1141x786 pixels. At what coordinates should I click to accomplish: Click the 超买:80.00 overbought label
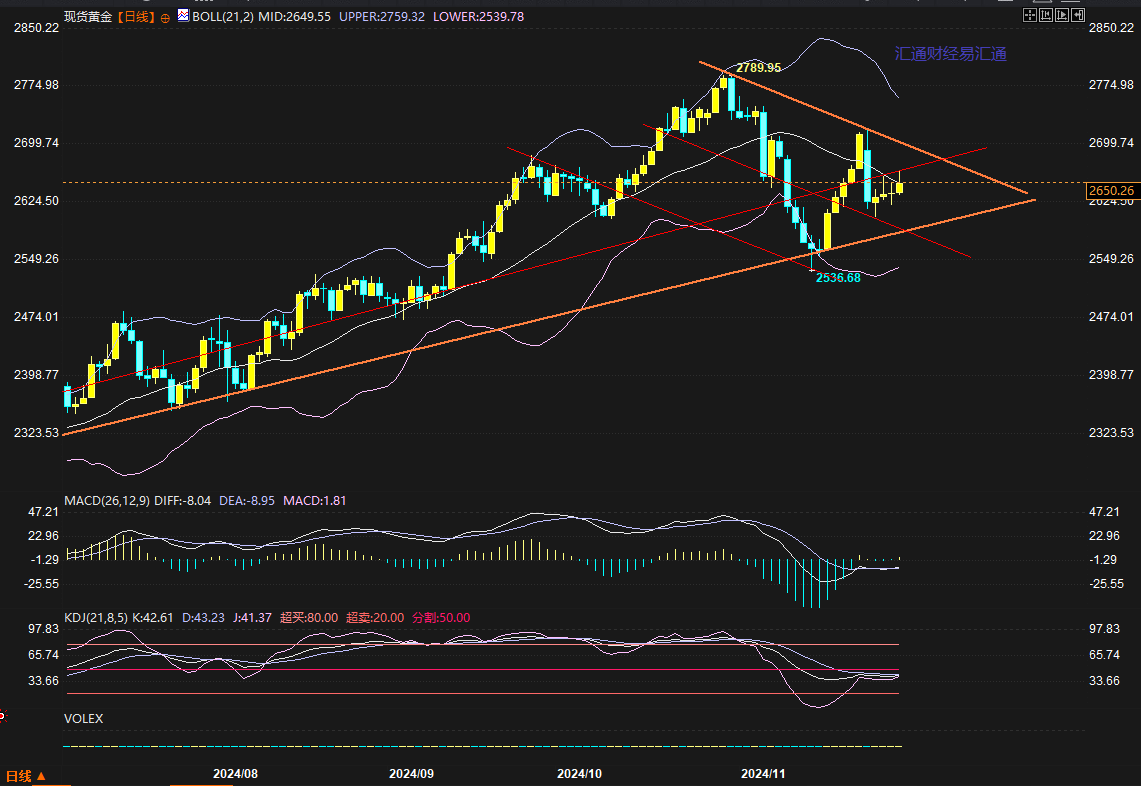[x=309, y=618]
